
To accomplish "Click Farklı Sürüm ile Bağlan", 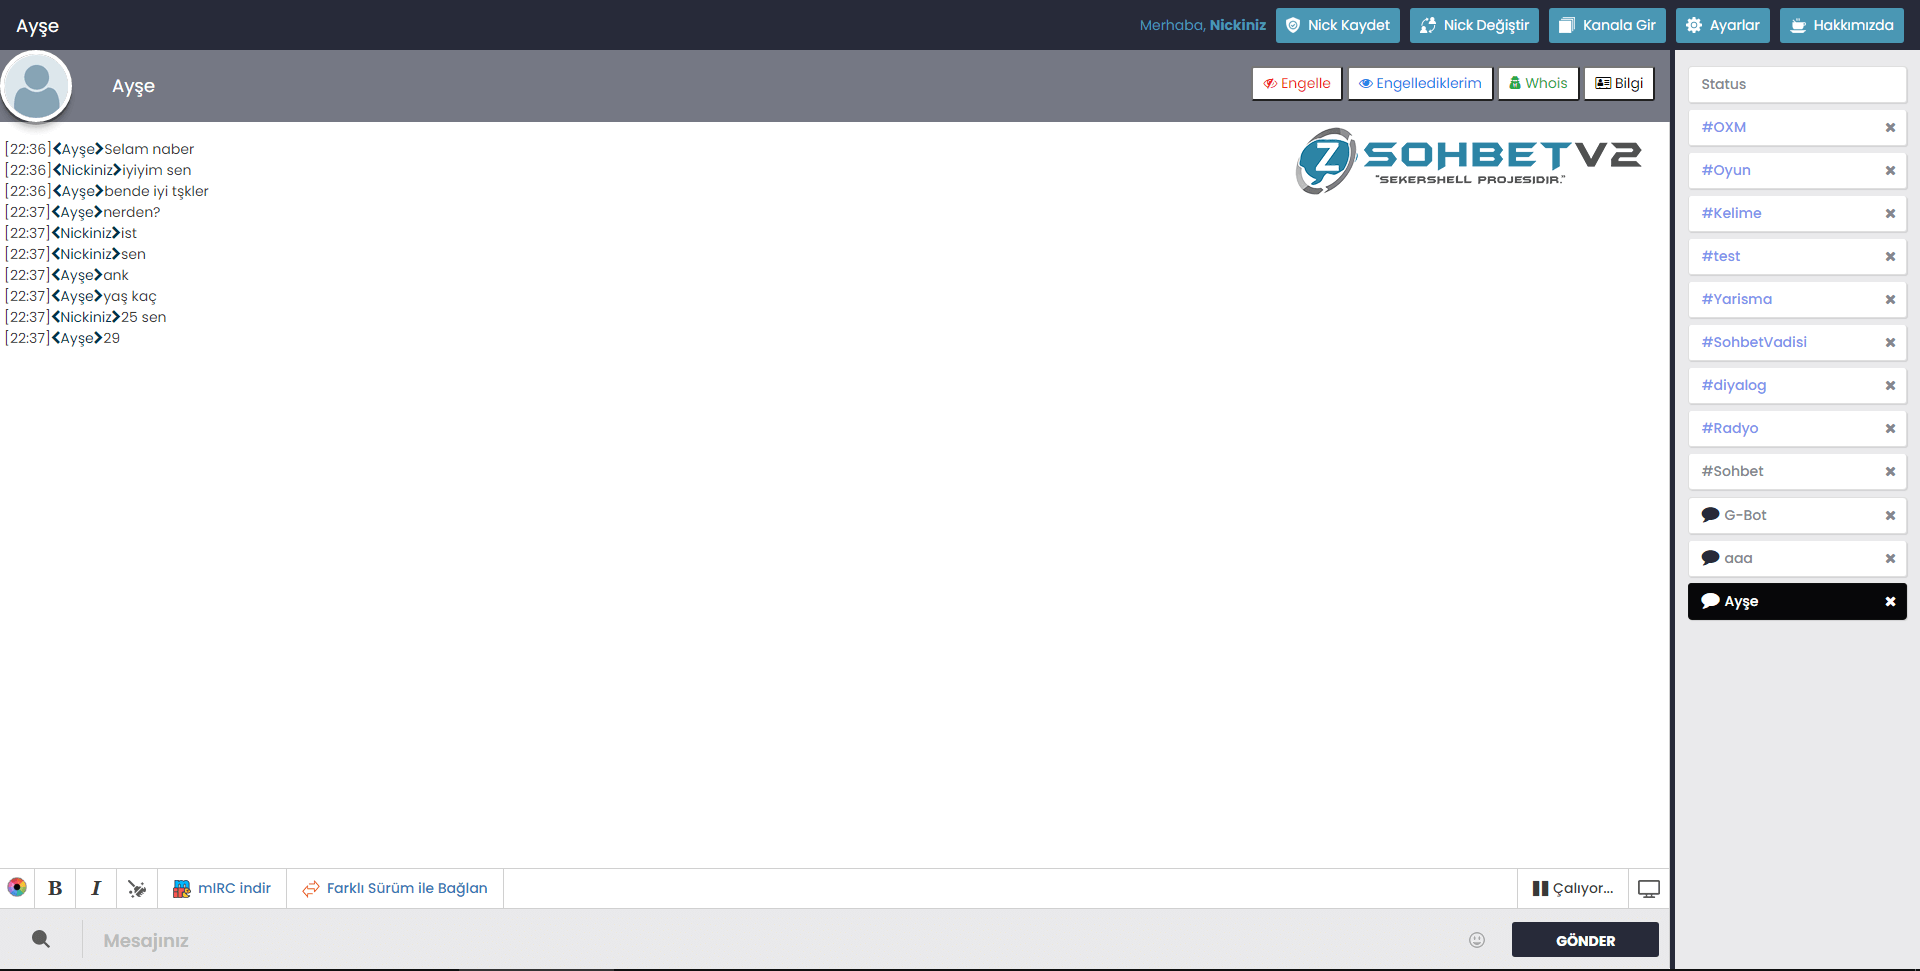I will click(x=395, y=888).
